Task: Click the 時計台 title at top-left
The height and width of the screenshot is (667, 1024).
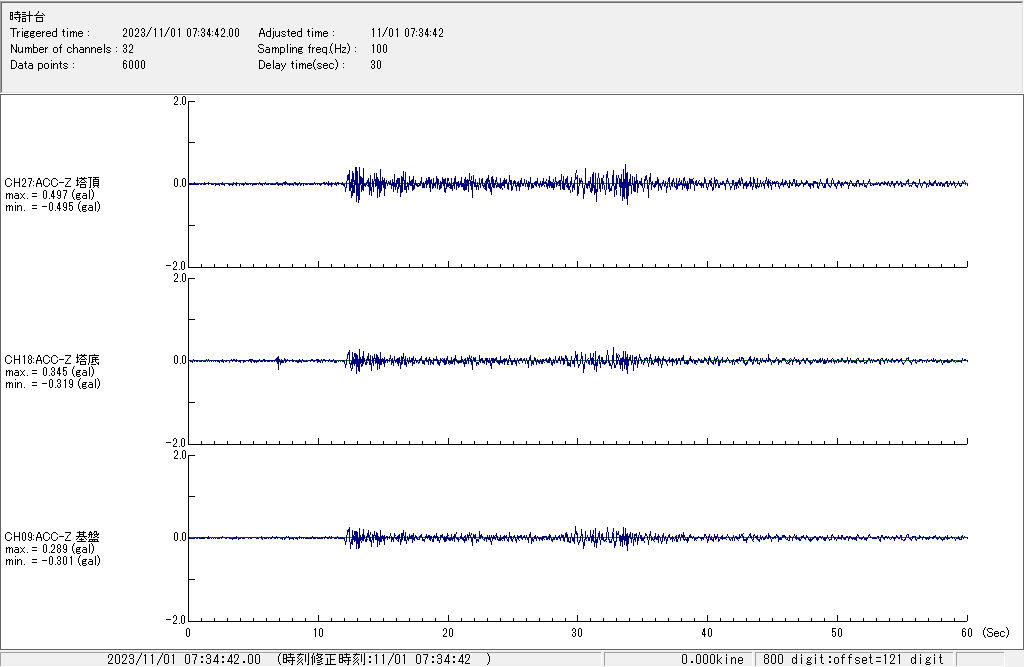Action: (27, 17)
